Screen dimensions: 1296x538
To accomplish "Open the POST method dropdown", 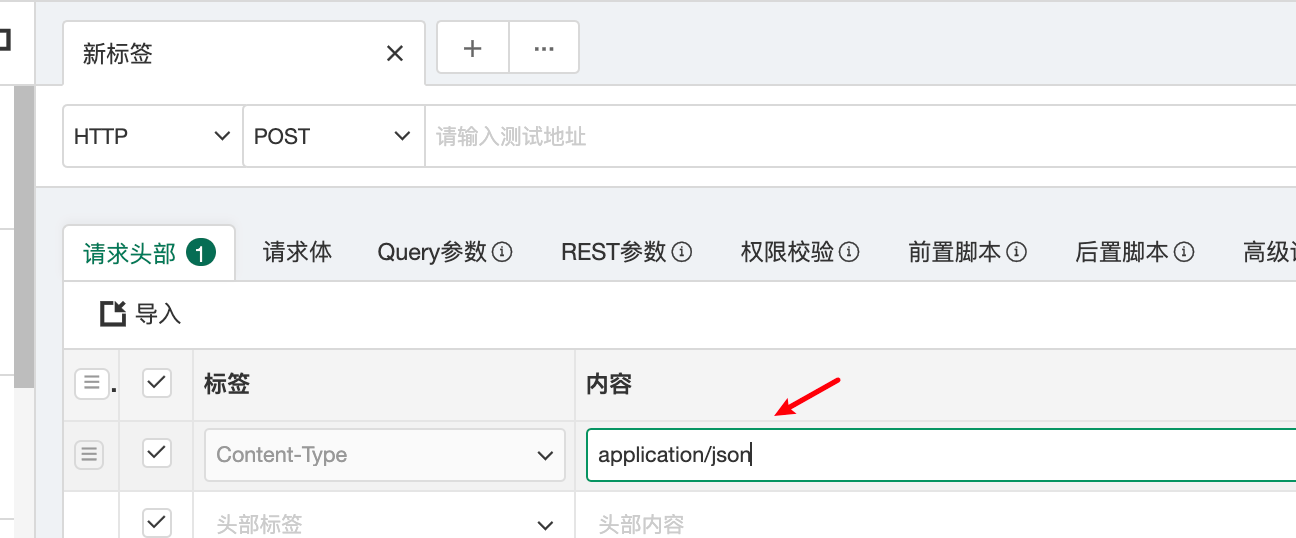I will (x=332, y=136).
